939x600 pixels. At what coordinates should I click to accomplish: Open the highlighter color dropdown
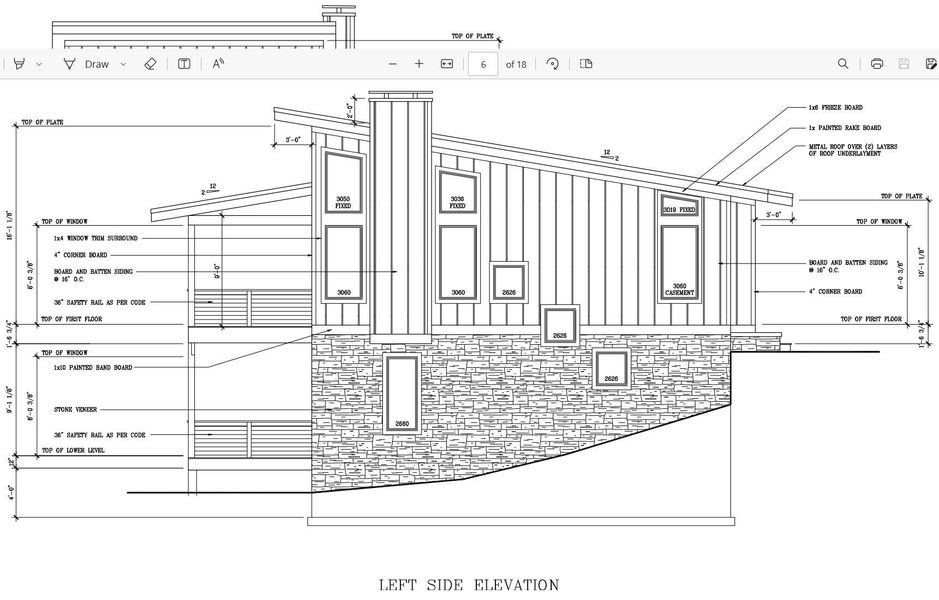[x=39, y=63]
